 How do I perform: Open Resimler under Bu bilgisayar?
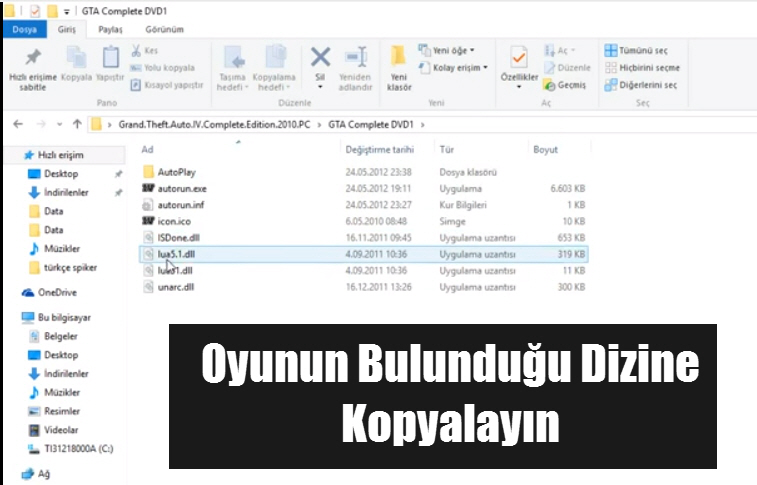[62, 411]
